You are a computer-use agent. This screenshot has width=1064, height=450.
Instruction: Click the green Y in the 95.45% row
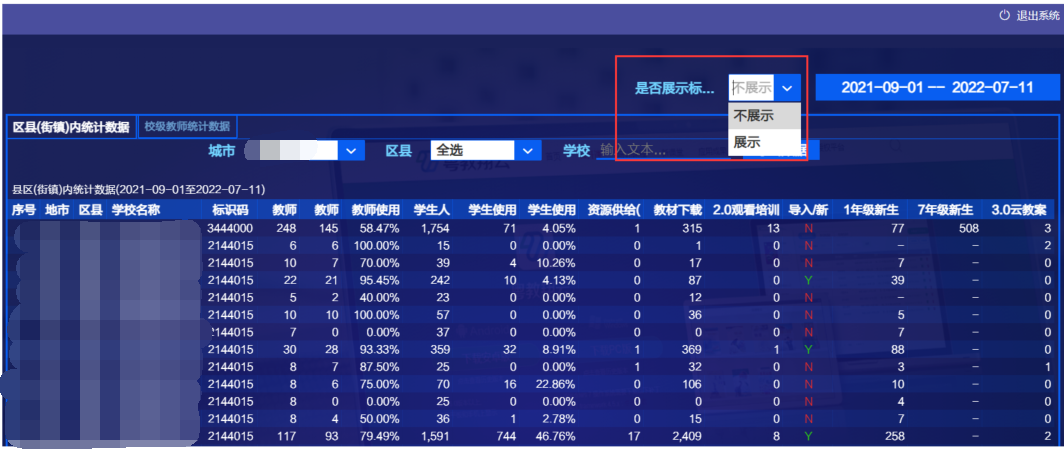[808, 280]
